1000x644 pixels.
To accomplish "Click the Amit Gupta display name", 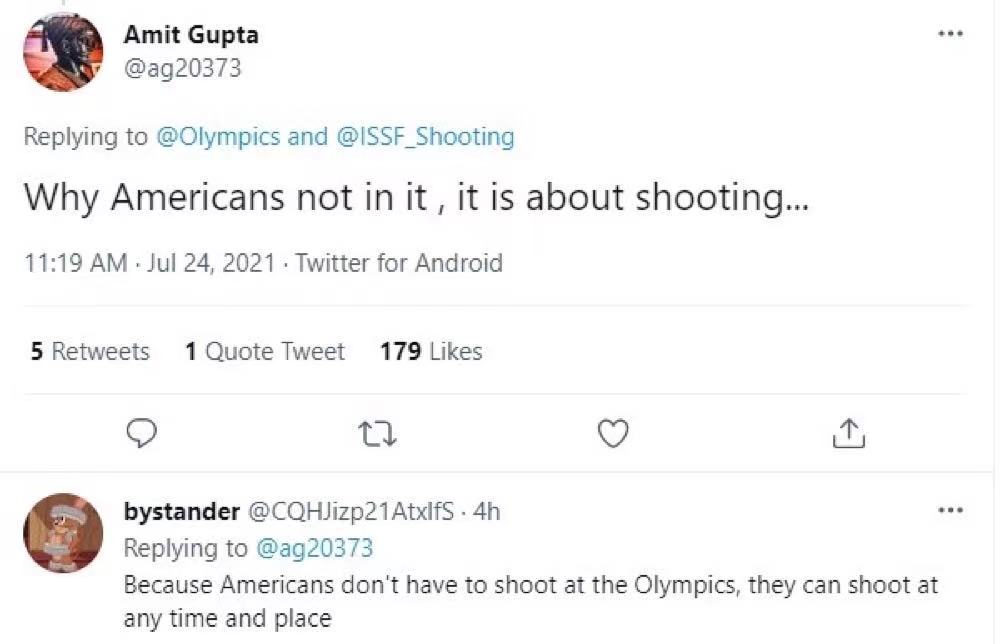I will [x=191, y=34].
